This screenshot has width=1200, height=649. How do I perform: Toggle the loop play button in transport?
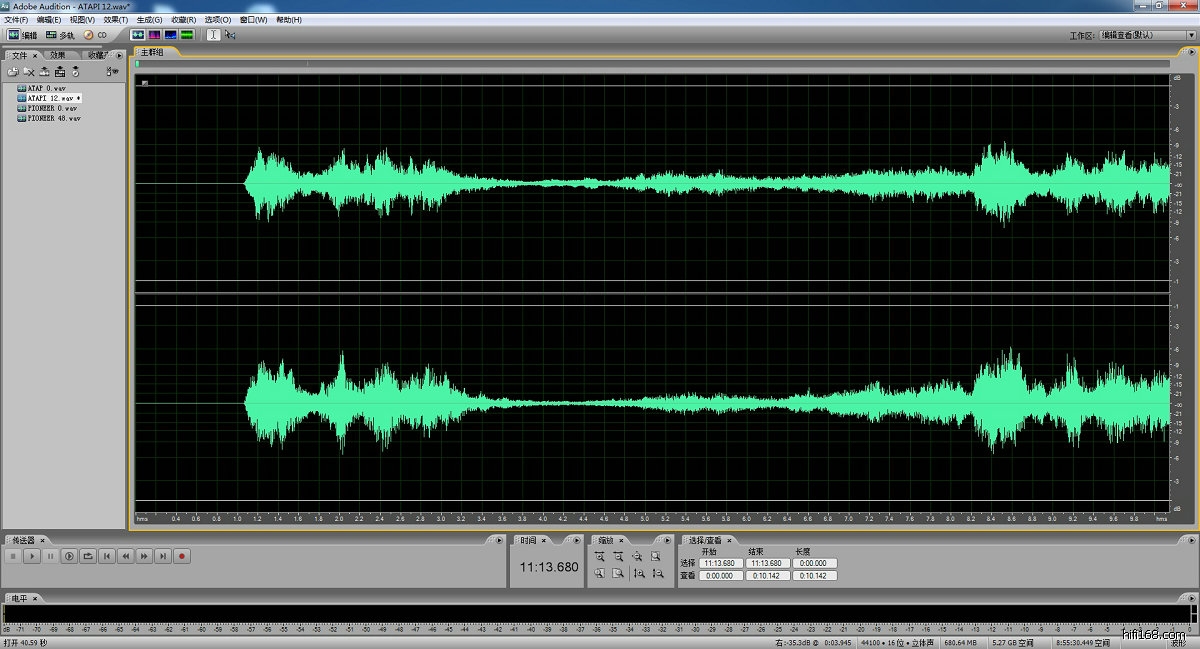[x=88, y=556]
